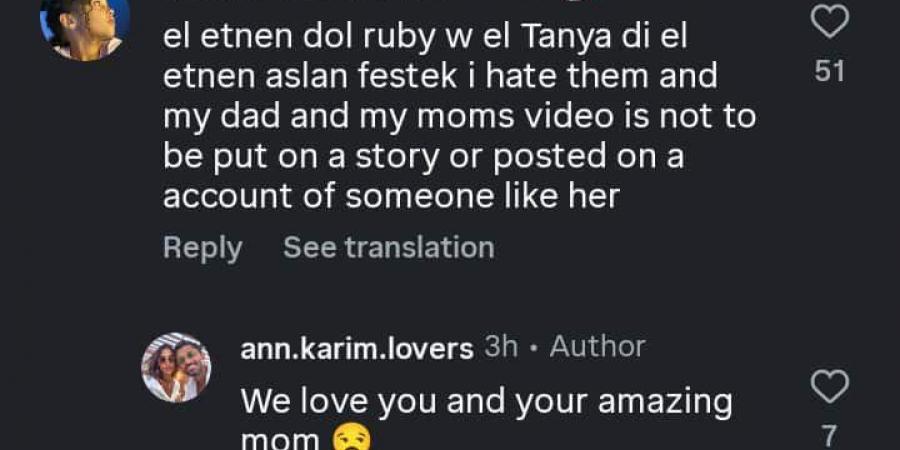Screen dimensions: 900x450
Task: Click the unamused face emoji in the reply
Action: pos(347,439)
